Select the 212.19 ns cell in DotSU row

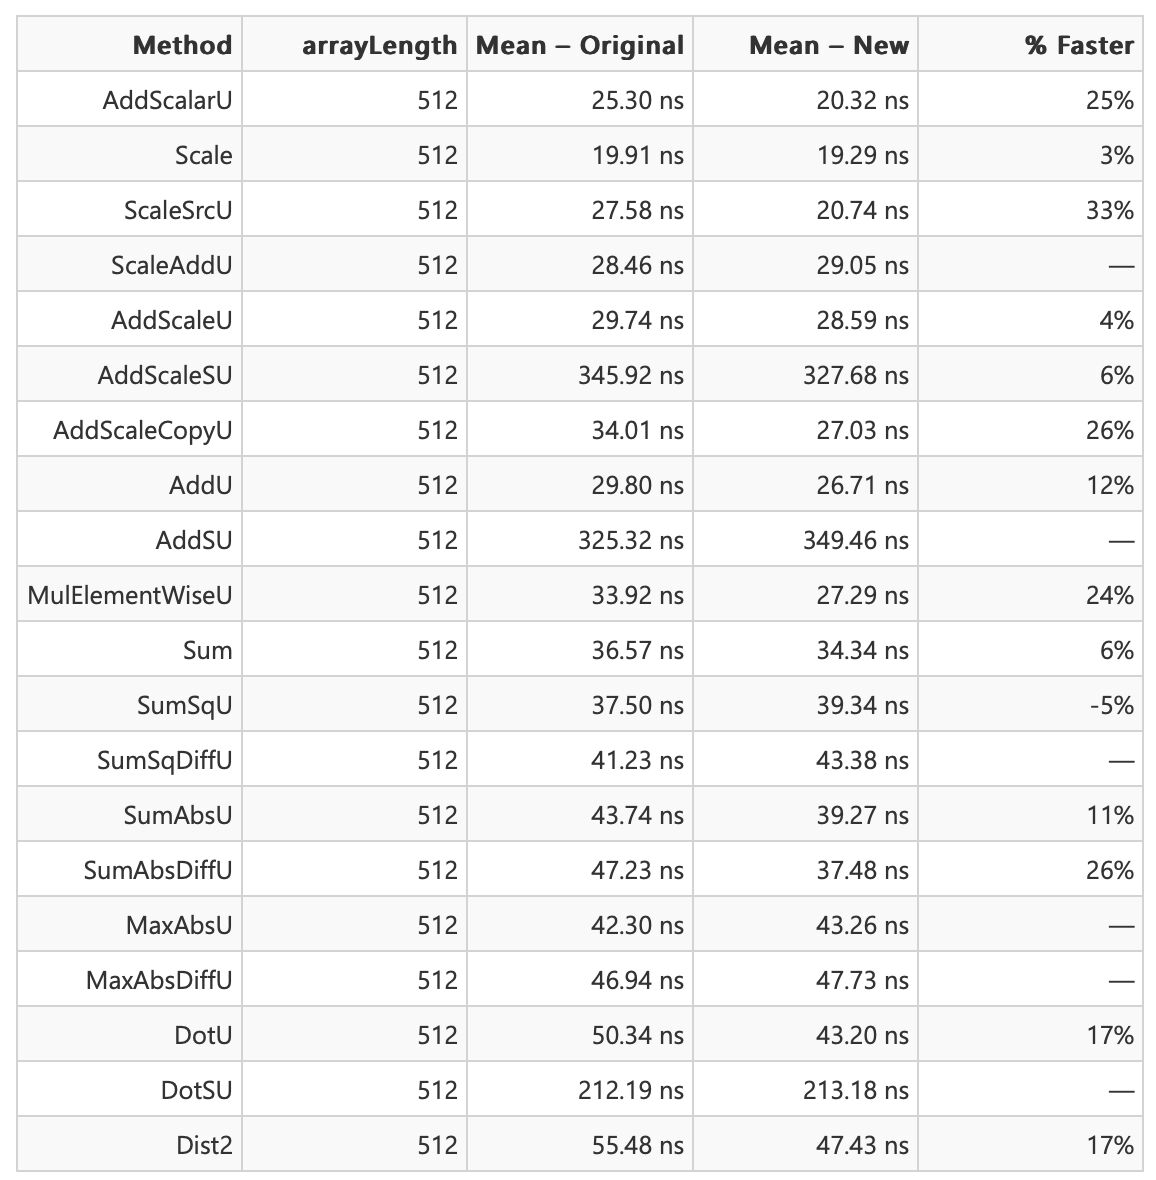tap(631, 1090)
